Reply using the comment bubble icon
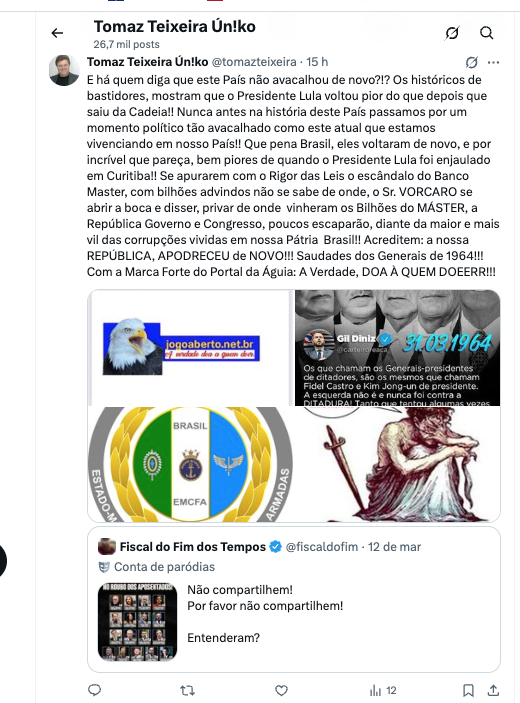Image resolution: width=520 pixels, height=703 pixels. coord(94,690)
